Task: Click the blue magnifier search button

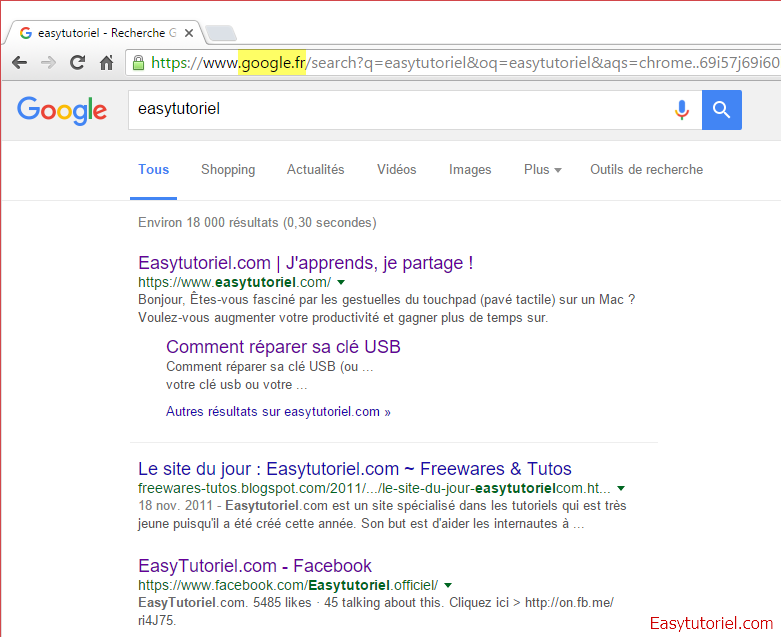Action: (x=721, y=110)
